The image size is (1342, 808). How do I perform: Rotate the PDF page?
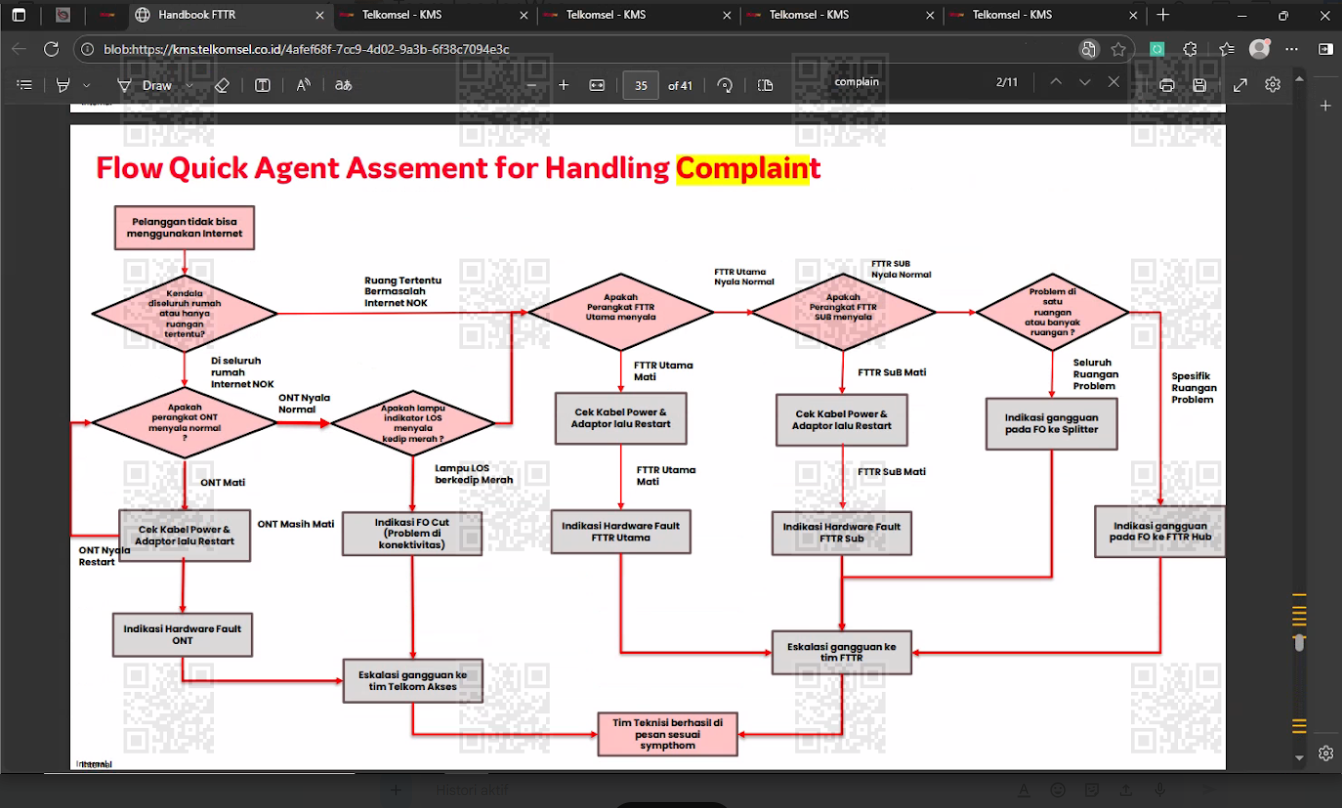[x=725, y=85]
